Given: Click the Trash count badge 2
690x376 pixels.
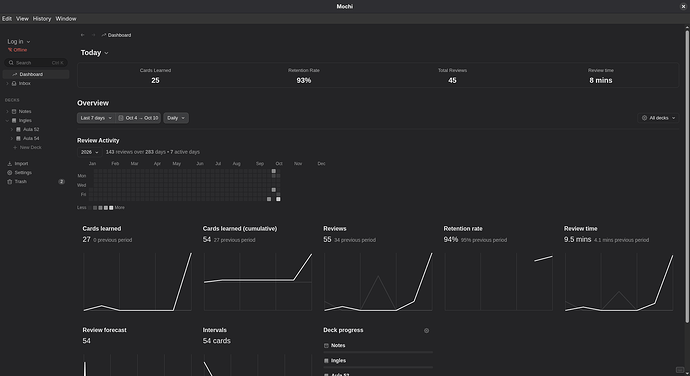Looking at the screenshot, I should [x=62, y=181].
